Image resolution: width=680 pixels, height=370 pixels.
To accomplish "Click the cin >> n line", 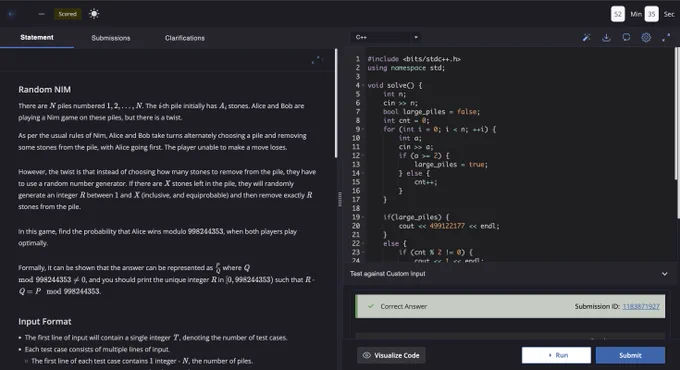I will point(400,103).
